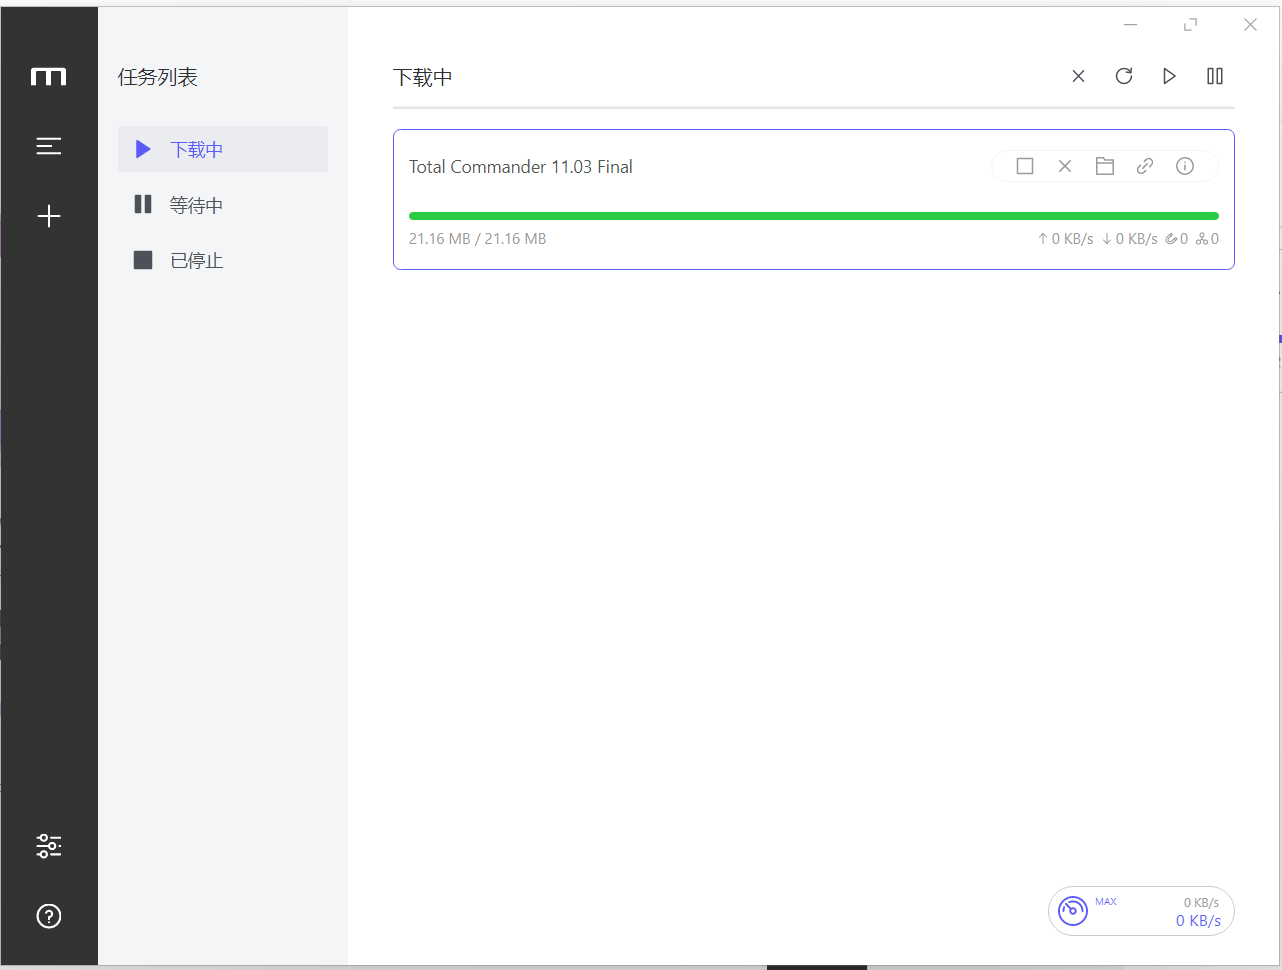This screenshot has width=1282, height=970.
Task: Resume all tasks from top toolbar
Action: (1169, 76)
